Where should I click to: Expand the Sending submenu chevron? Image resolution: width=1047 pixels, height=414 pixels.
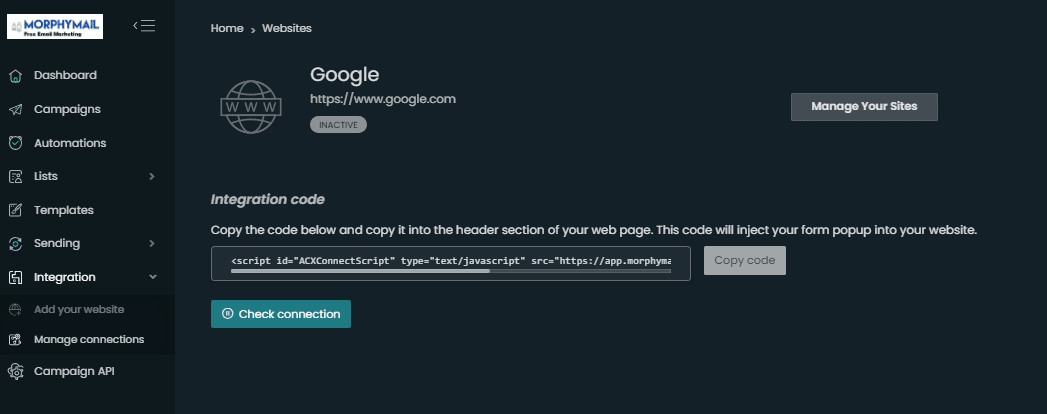tap(152, 244)
